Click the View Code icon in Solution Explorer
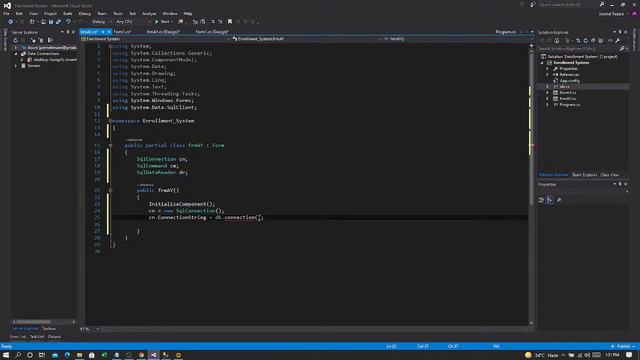The height and width of the screenshot is (360, 640). coord(610,40)
